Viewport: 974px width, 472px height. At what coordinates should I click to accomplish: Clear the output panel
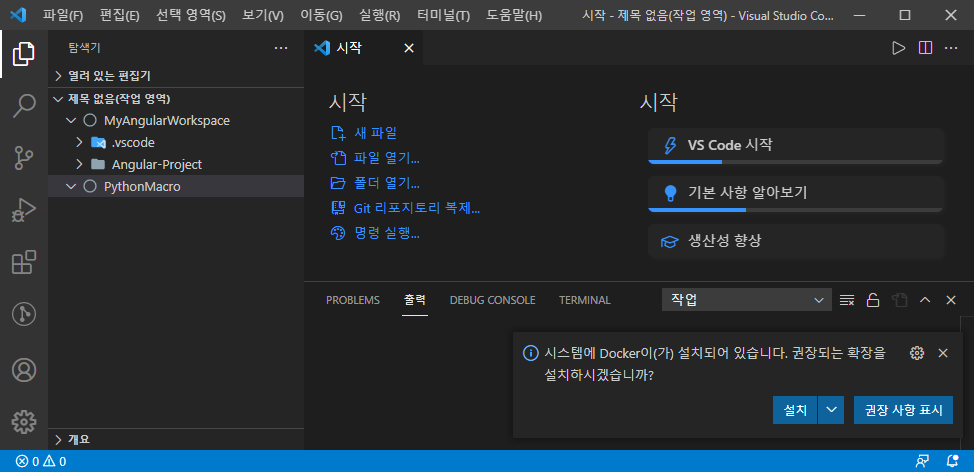click(846, 300)
